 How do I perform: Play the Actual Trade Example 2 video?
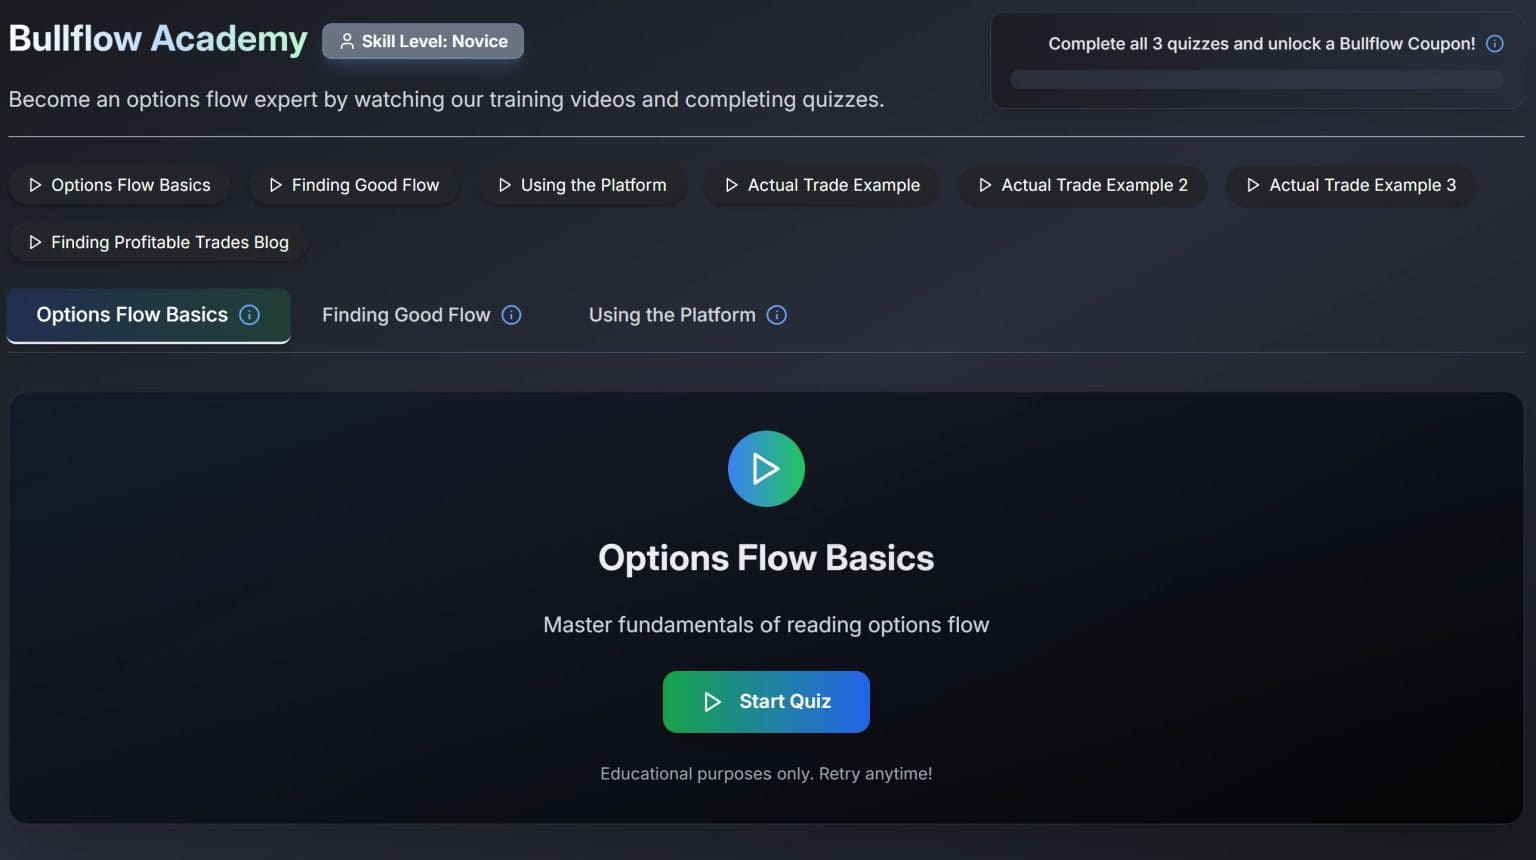click(1083, 185)
